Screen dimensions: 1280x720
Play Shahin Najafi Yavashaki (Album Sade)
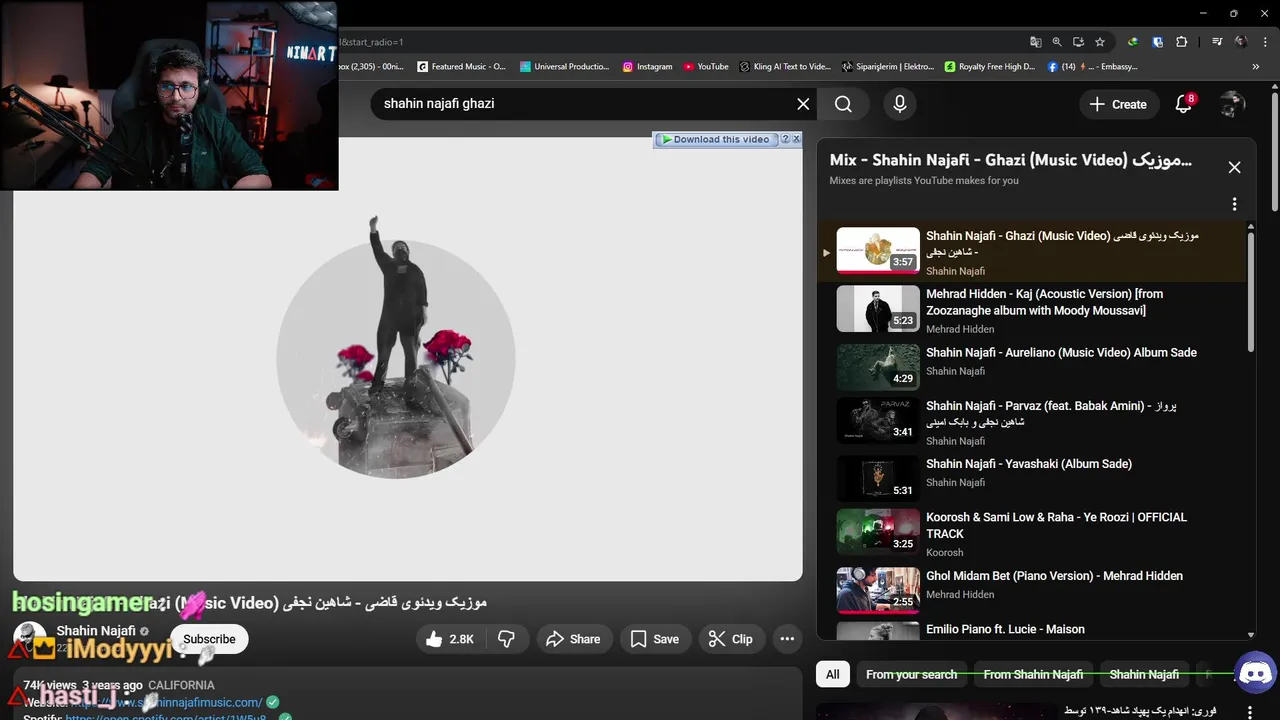1030,478
